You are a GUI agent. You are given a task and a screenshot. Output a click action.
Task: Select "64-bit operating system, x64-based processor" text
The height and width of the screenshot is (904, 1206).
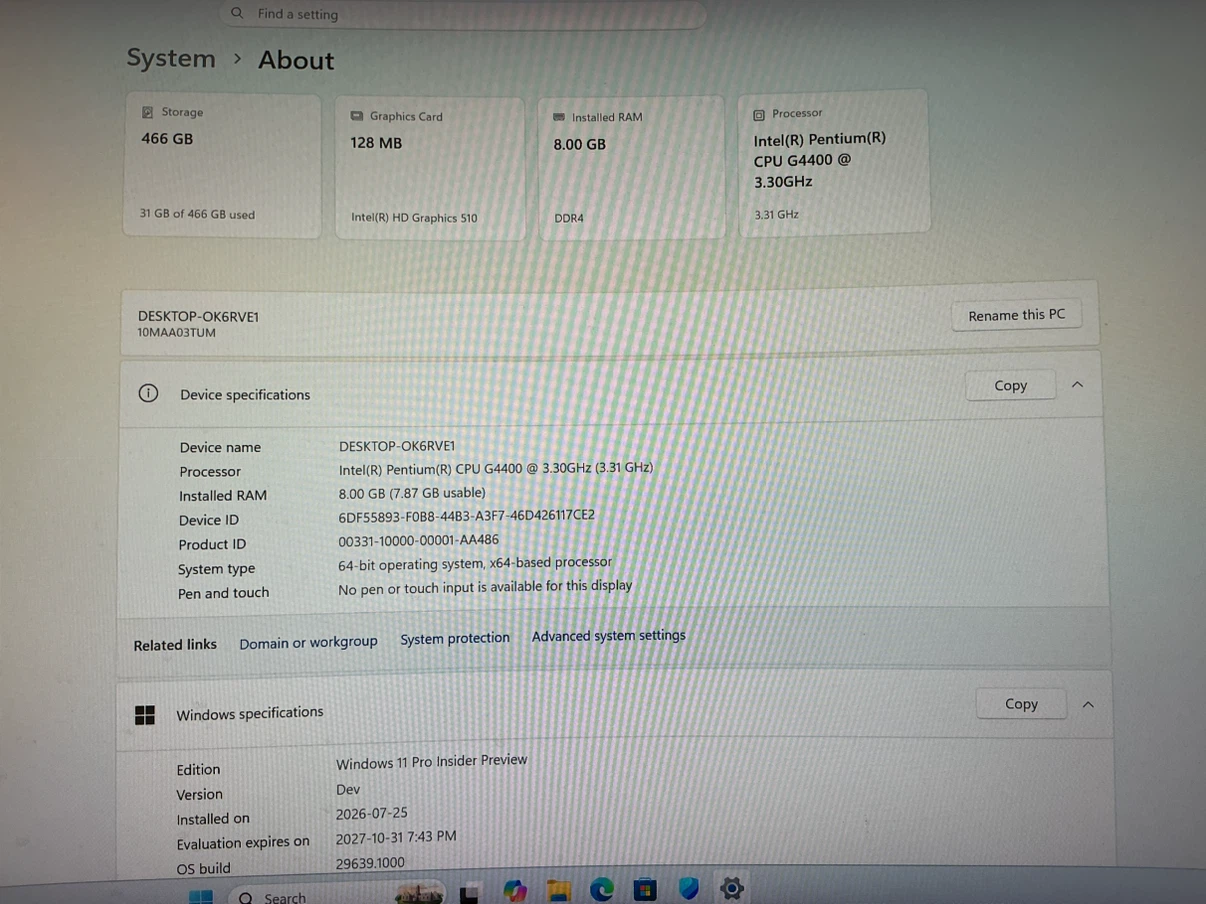click(475, 564)
